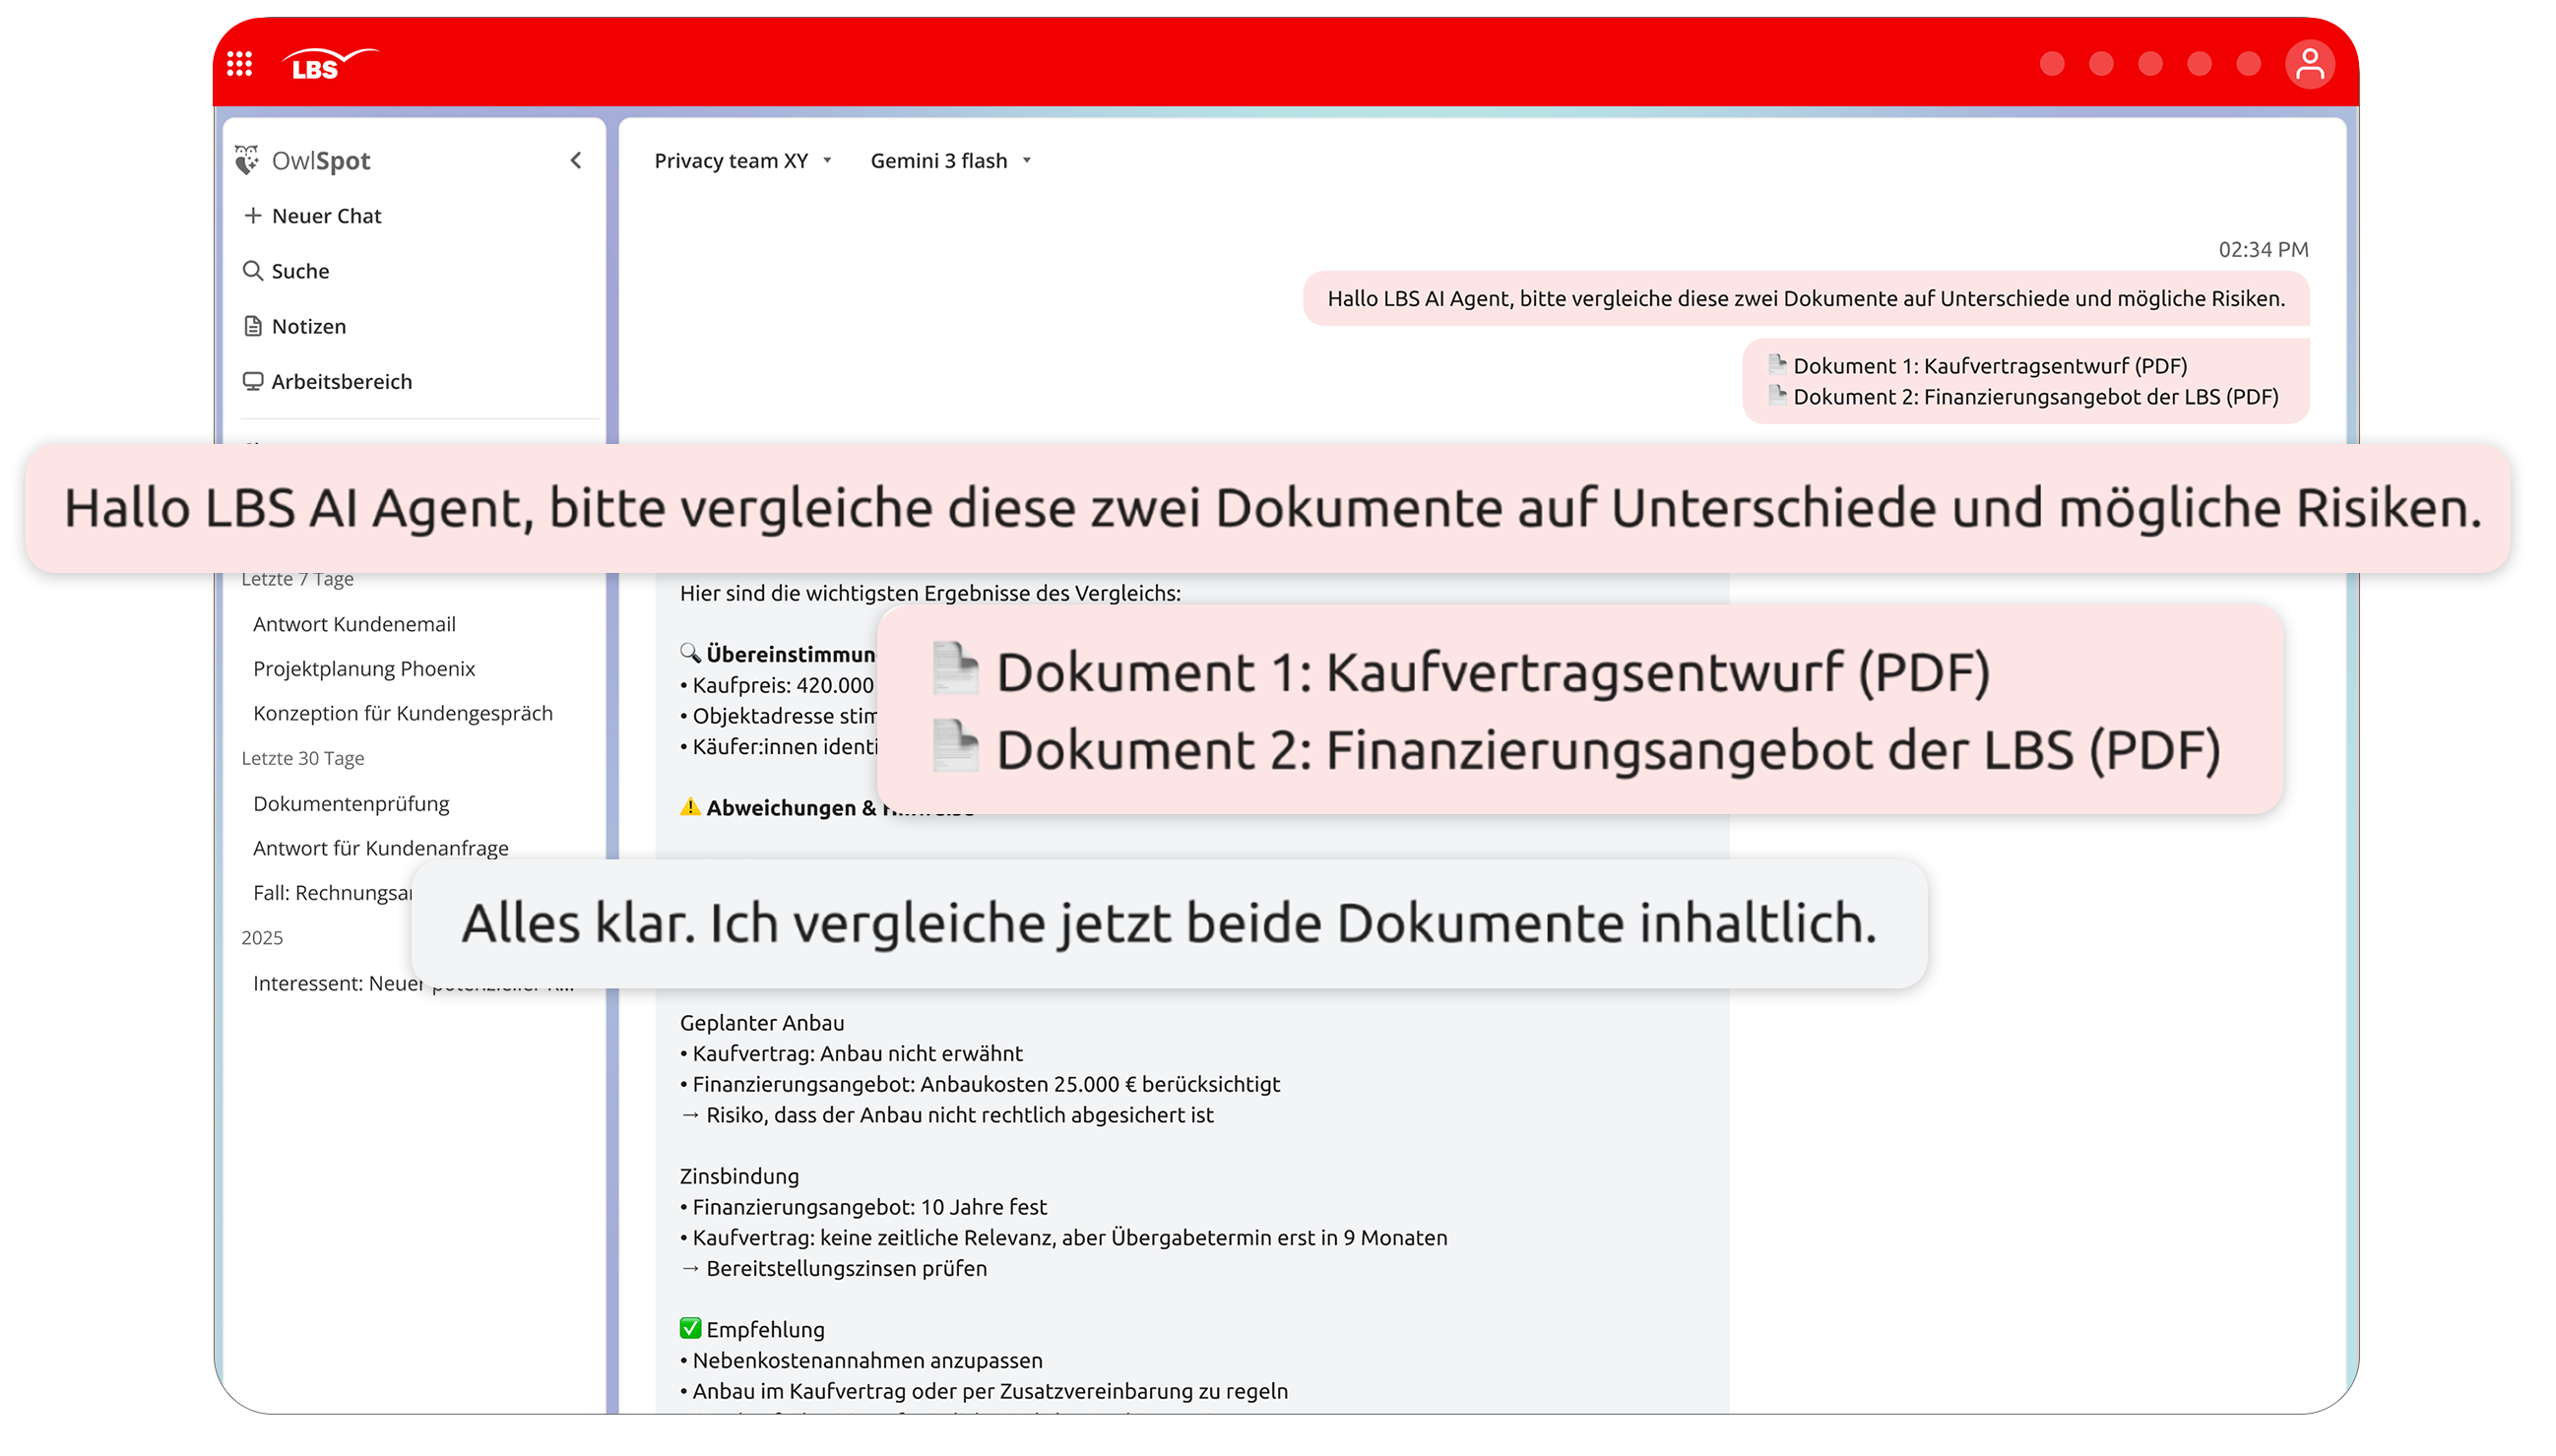The width and height of the screenshot is (2556, 1456).
Task: Click the 2025 section label
Action: 262,938
